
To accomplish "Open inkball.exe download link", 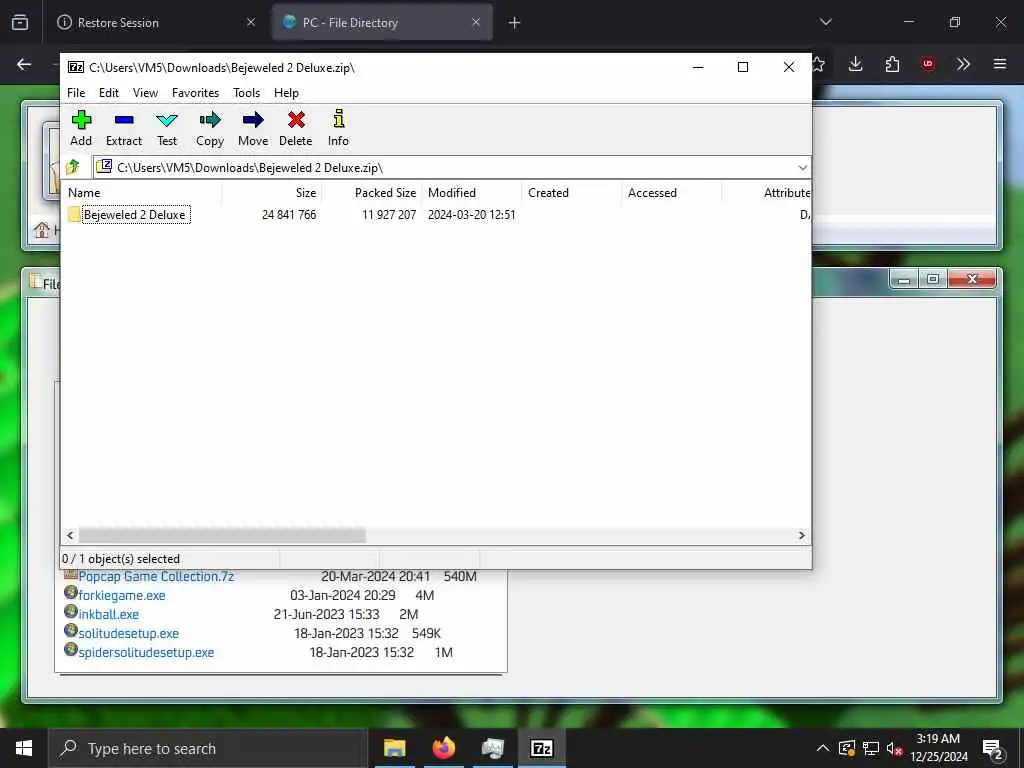I will 108,615.
